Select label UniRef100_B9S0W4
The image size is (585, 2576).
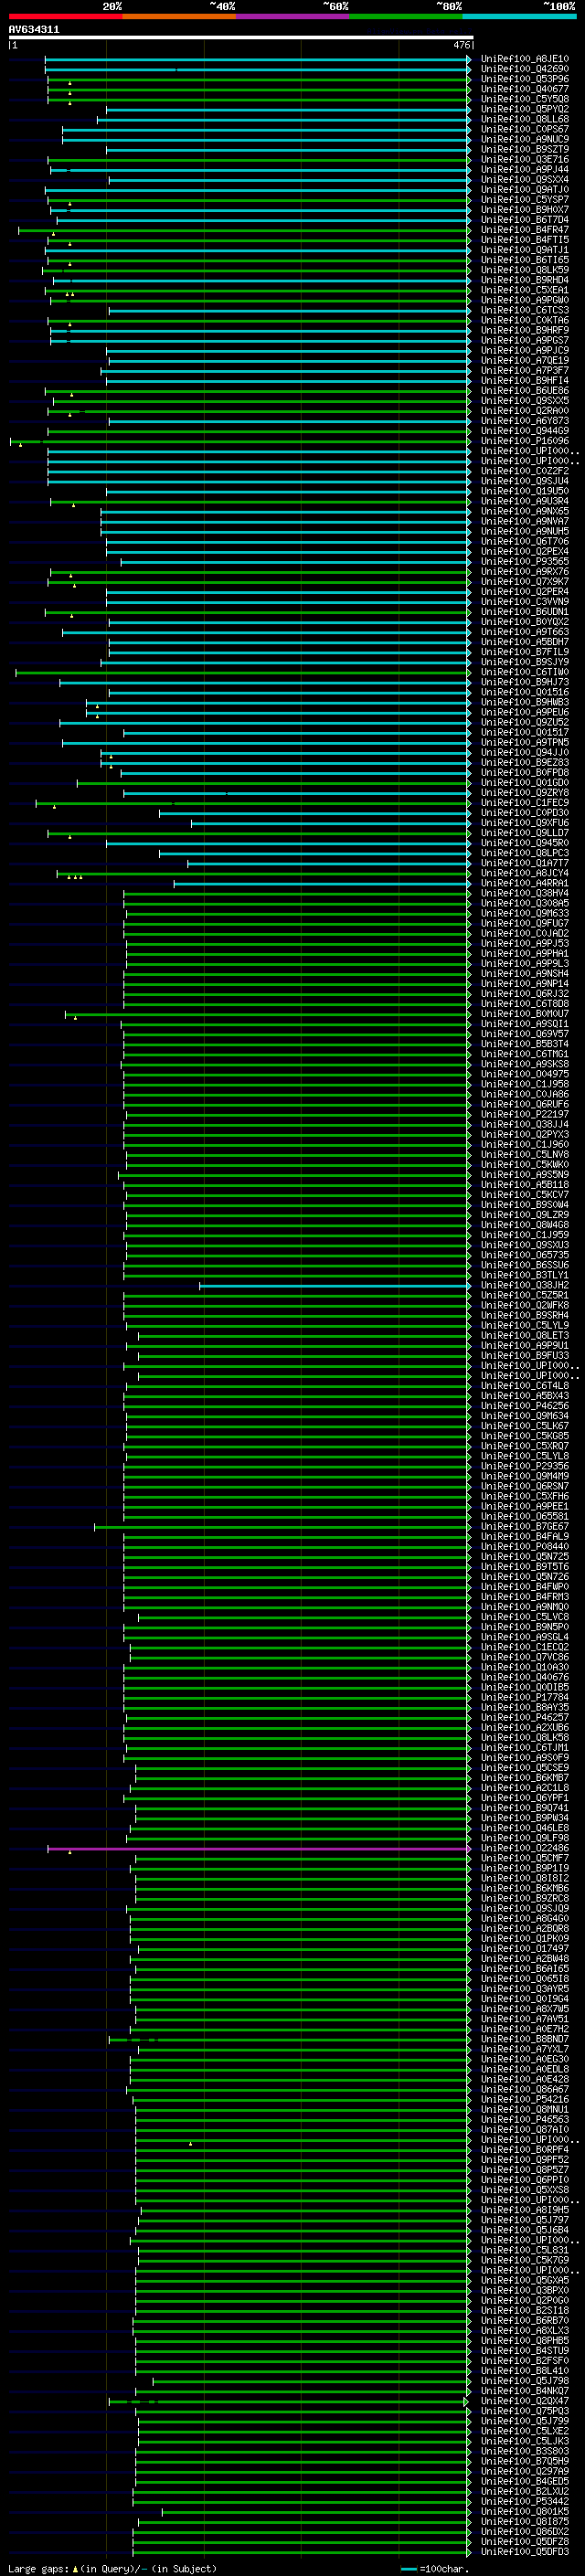click(525, 1205)
